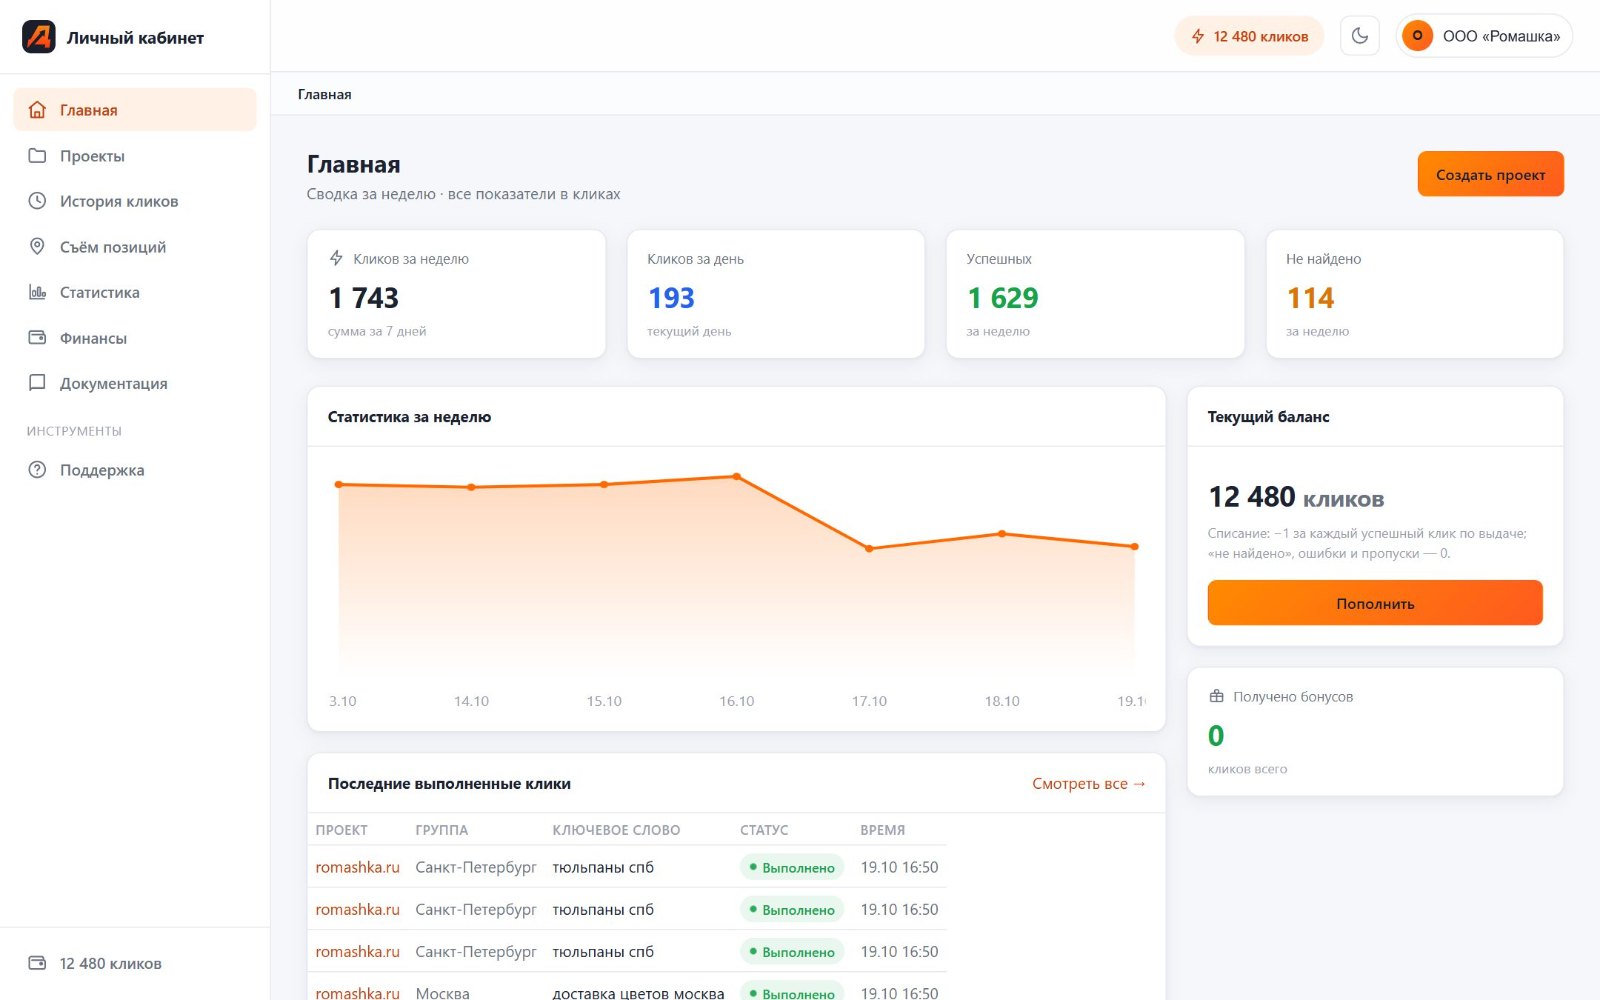Click the Пополнить button
The height and width of the screenshot is (1000, 1600).
(x=1375, y=603)
